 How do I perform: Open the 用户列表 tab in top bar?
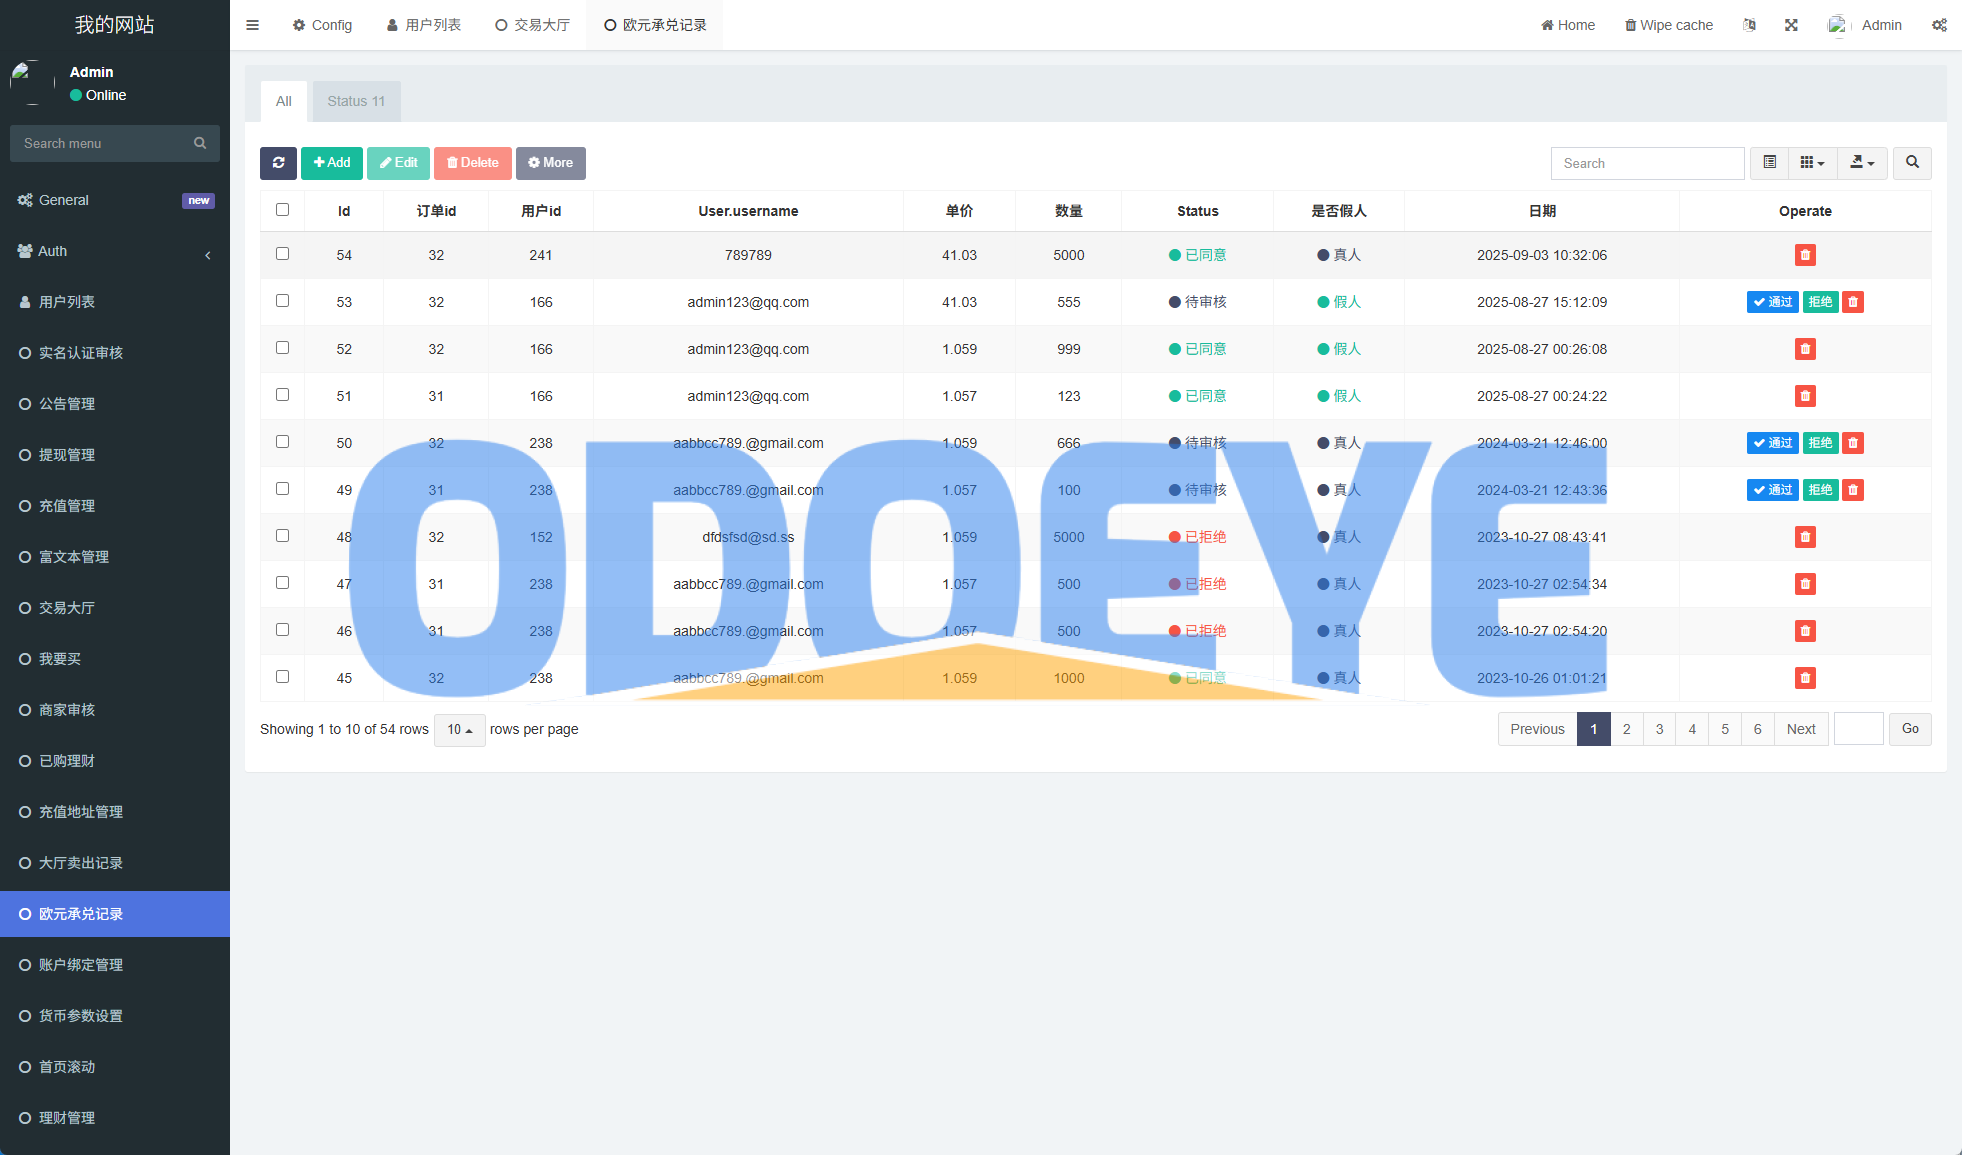coord(424,25)
